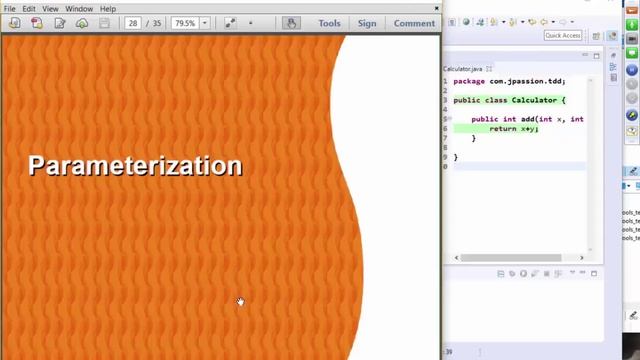Click the blue round sidebar button
The image size is (640, 360).
click(x=632, y=70)
